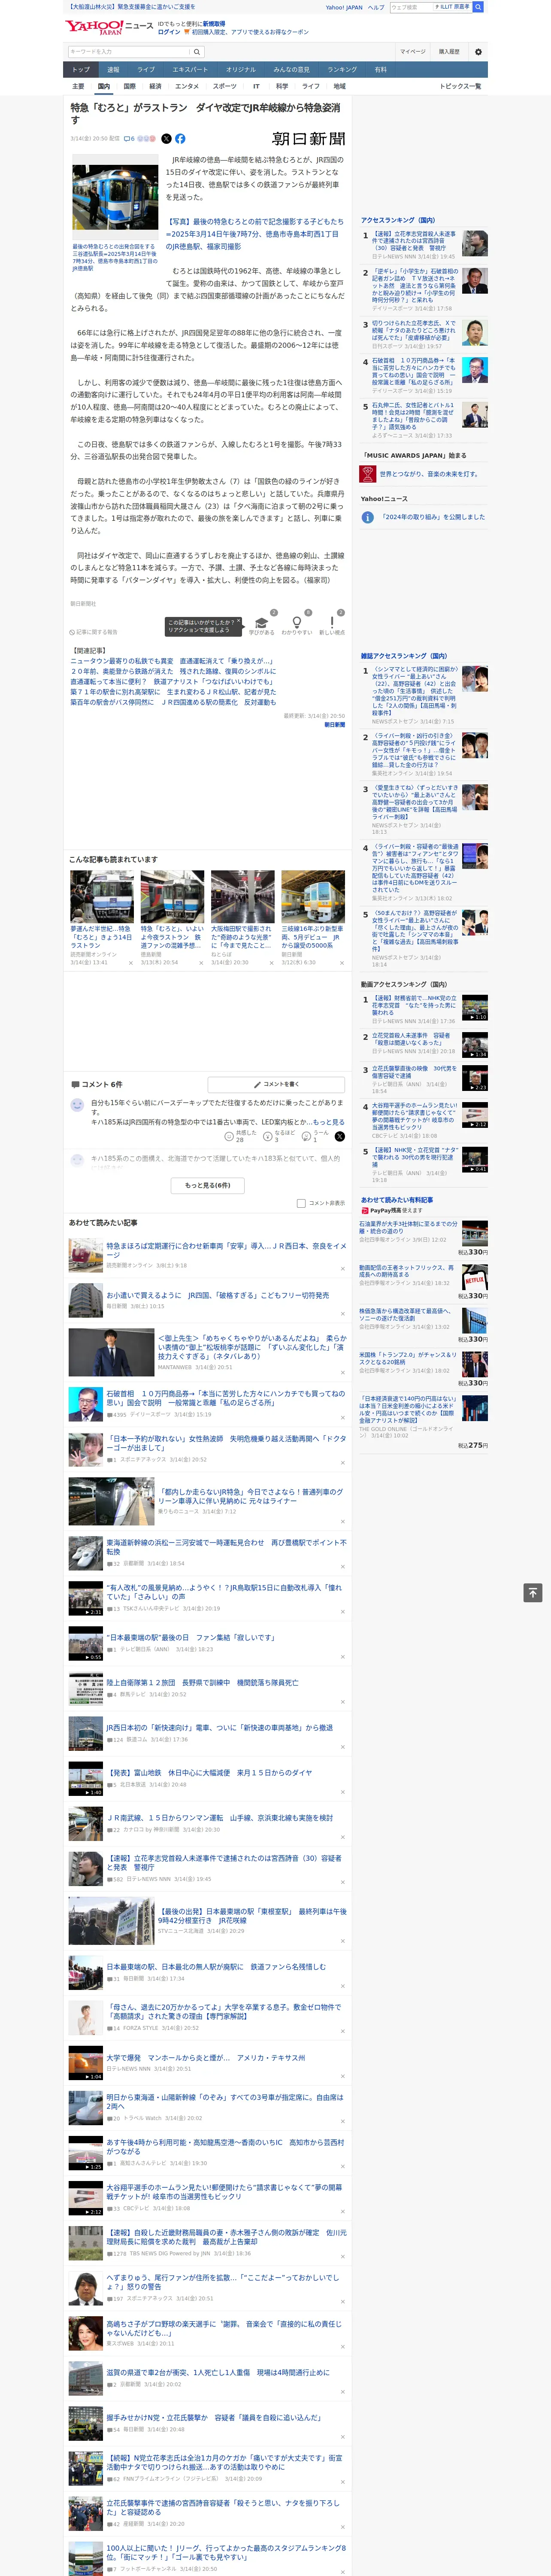Click the 学びがある graduation cap reaction
Viewport: 551px width, 2576px height.
262,624
